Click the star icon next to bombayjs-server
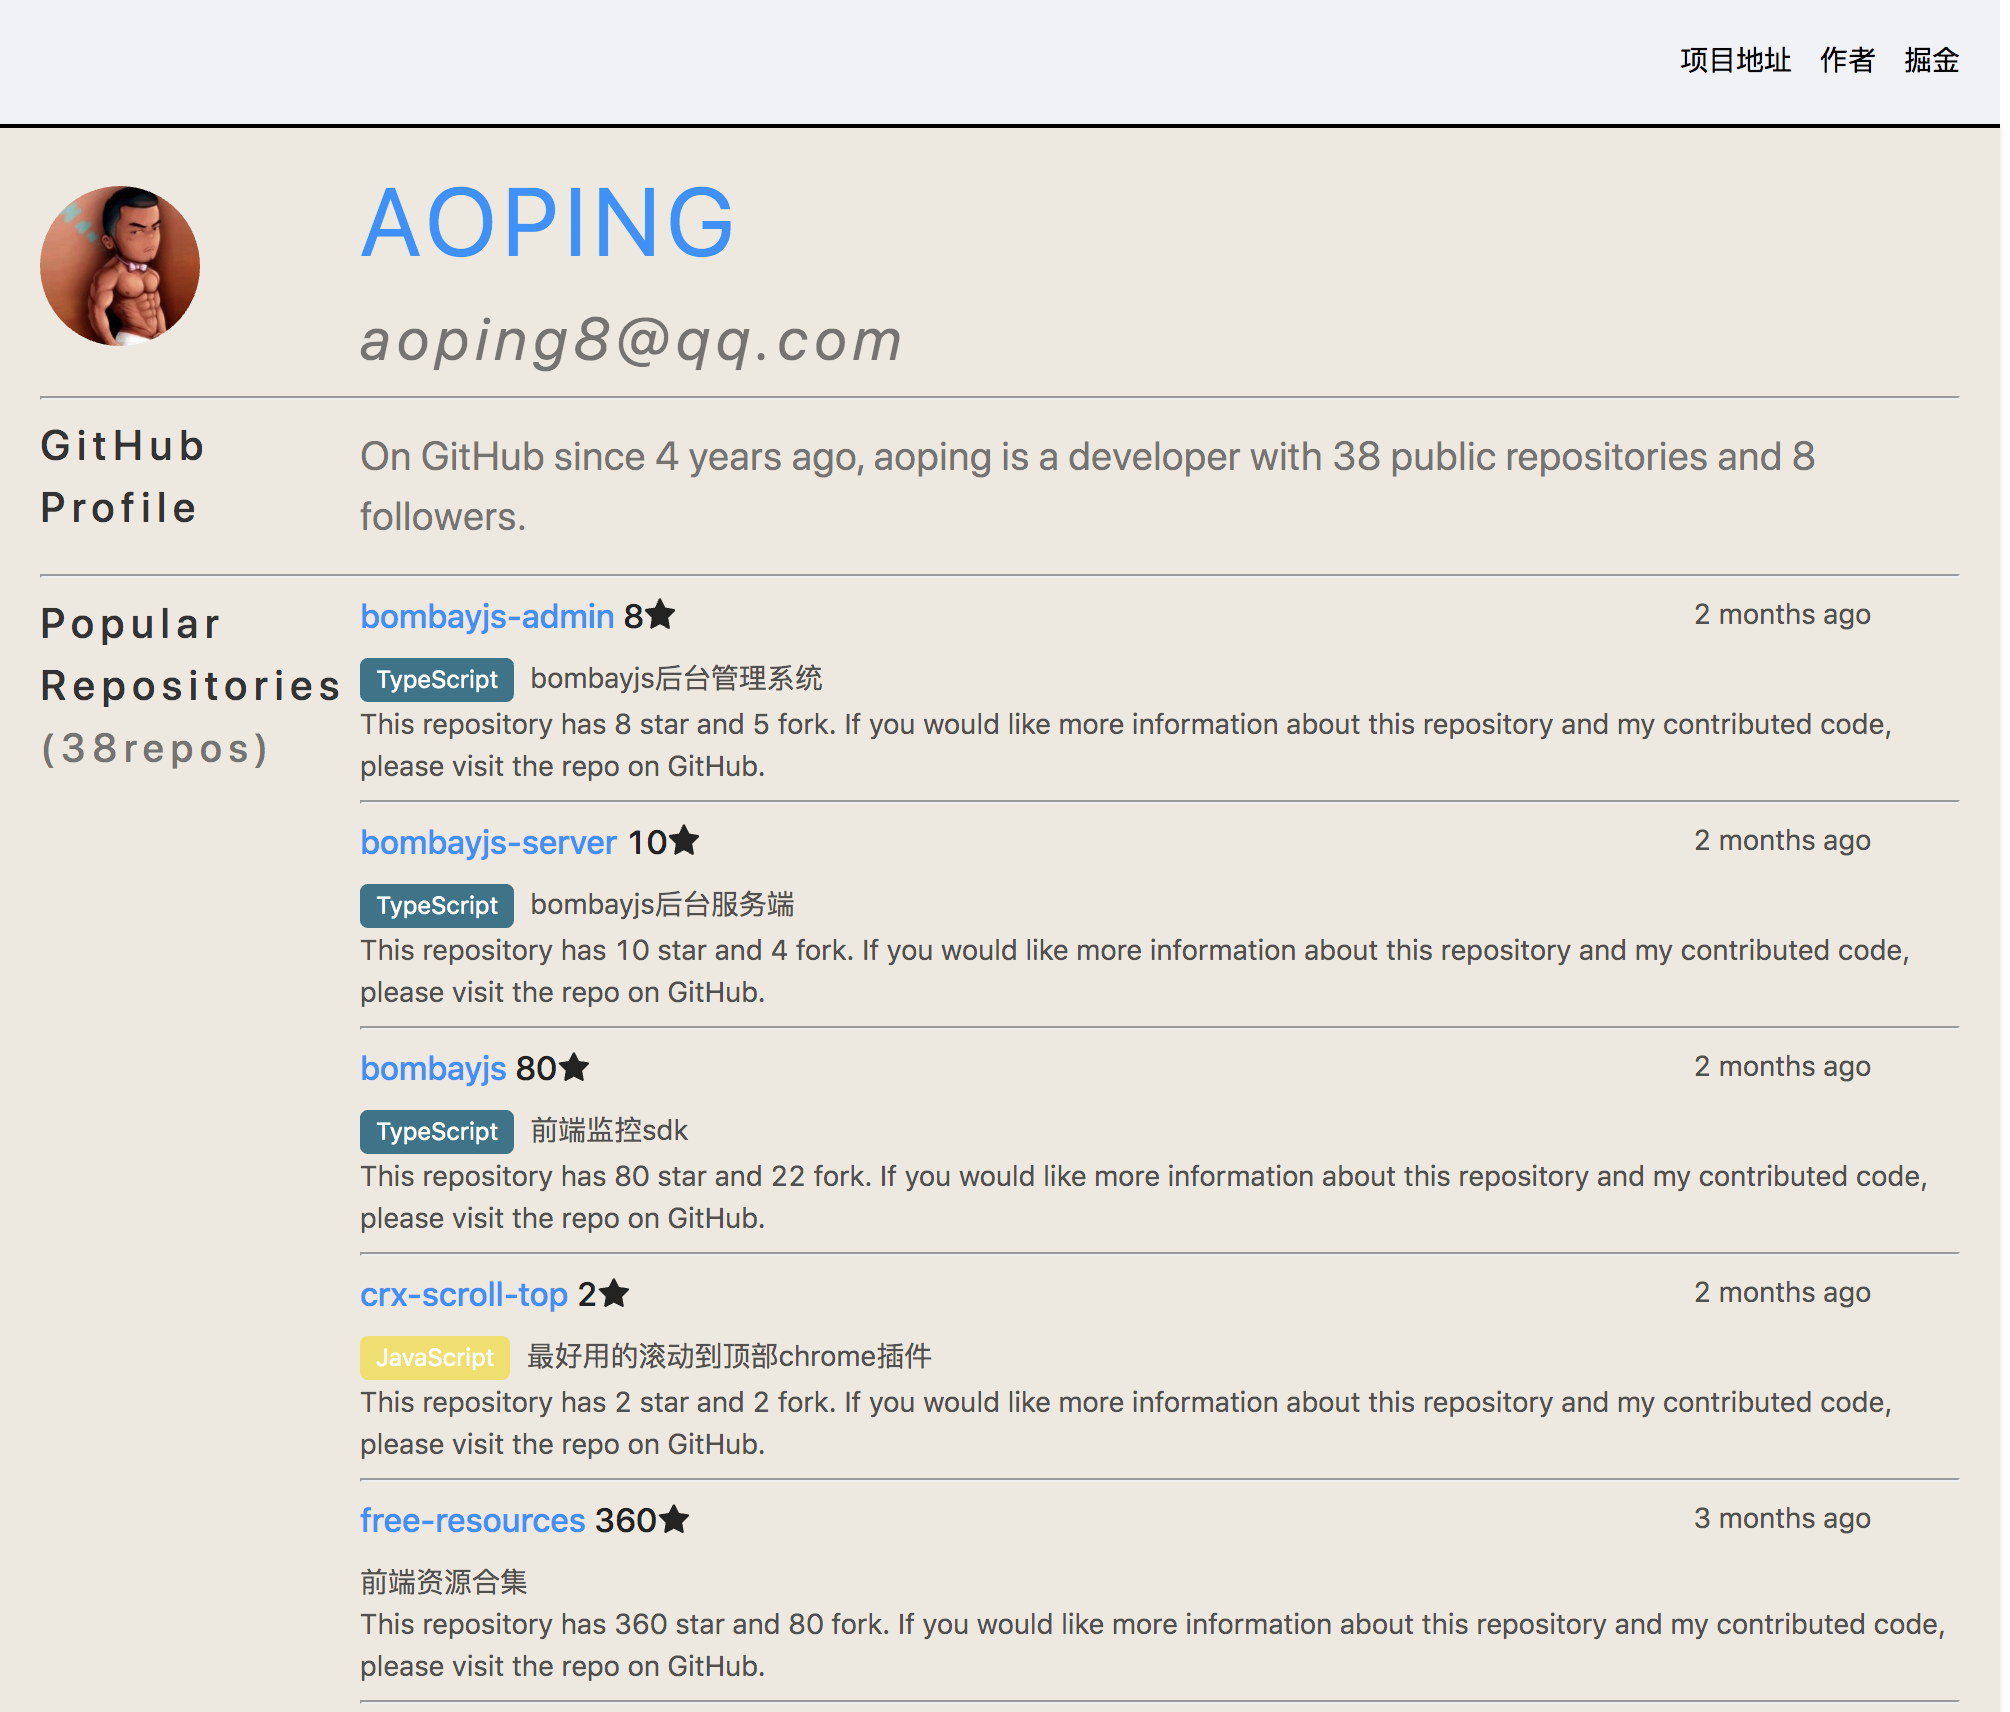This screenshot has width=2010, height=1712. tap(684, 841)
